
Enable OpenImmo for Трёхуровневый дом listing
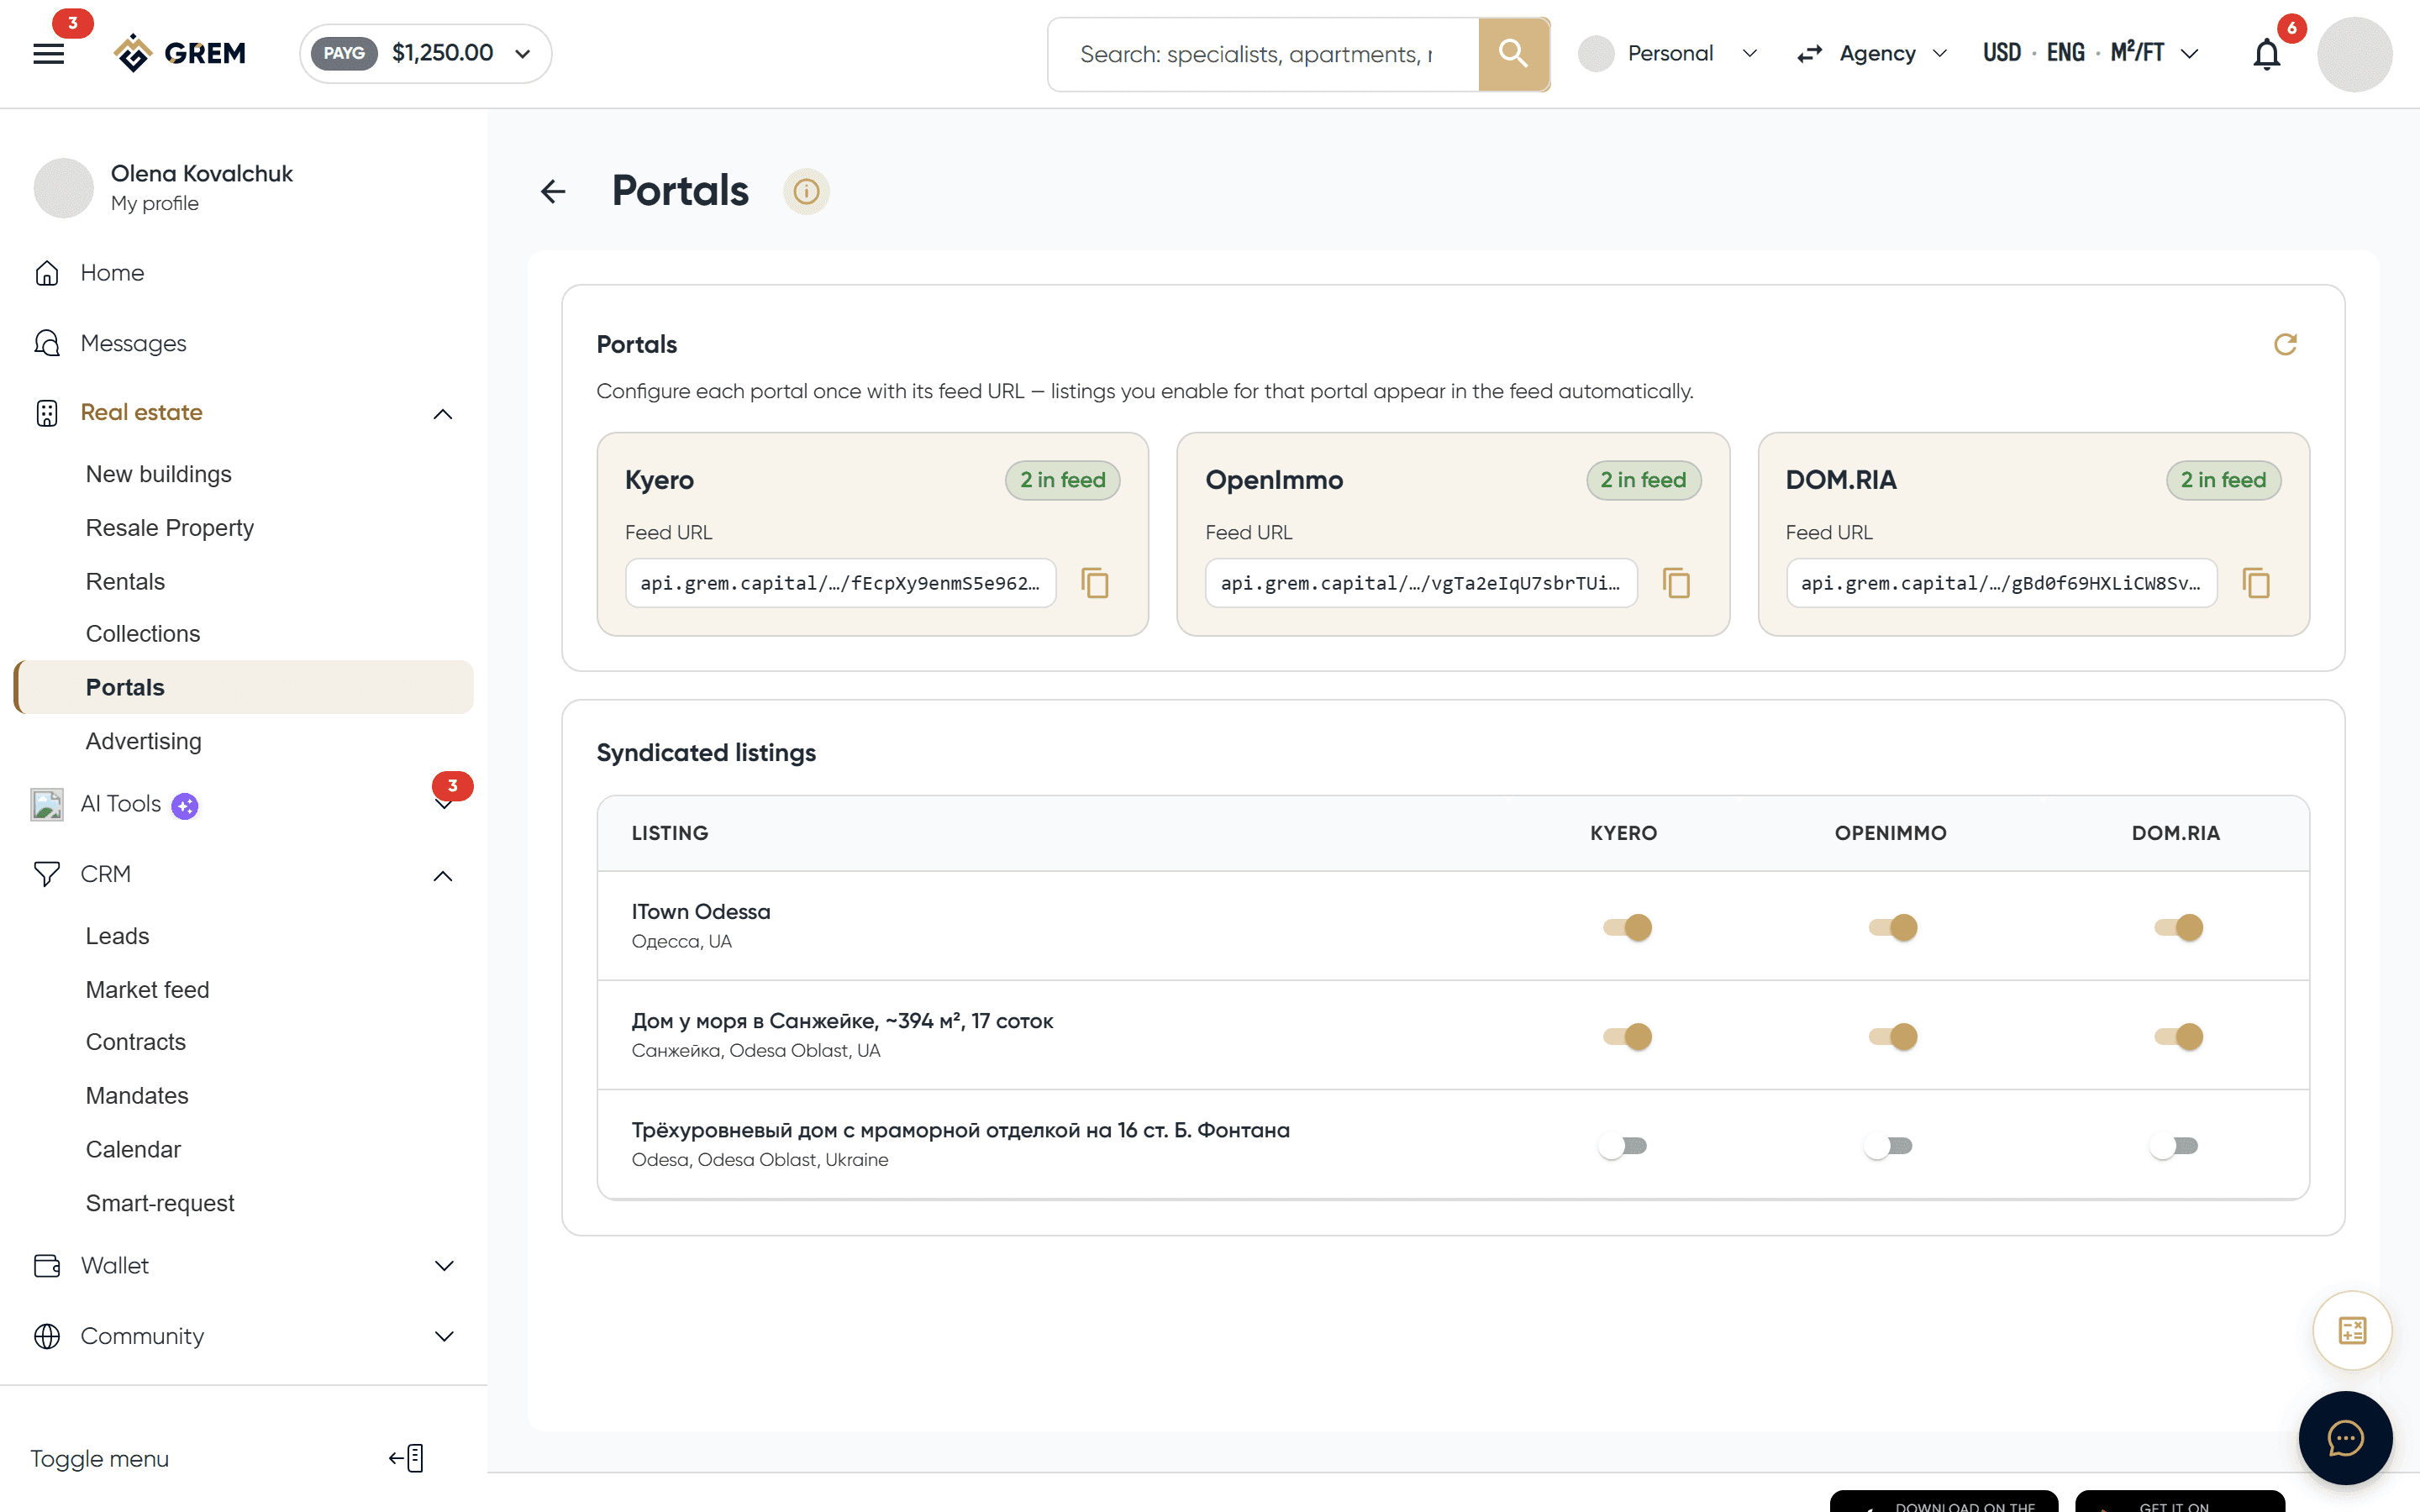pyautogui.click(x=1888, y=1145)
